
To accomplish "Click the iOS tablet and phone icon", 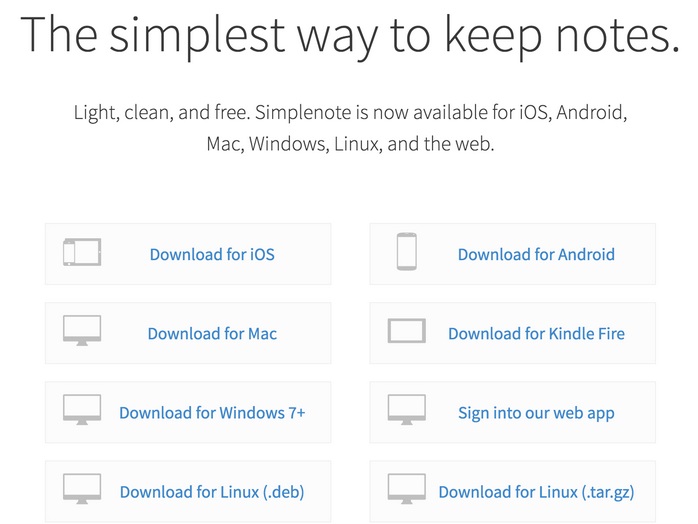I will (82, 252).
